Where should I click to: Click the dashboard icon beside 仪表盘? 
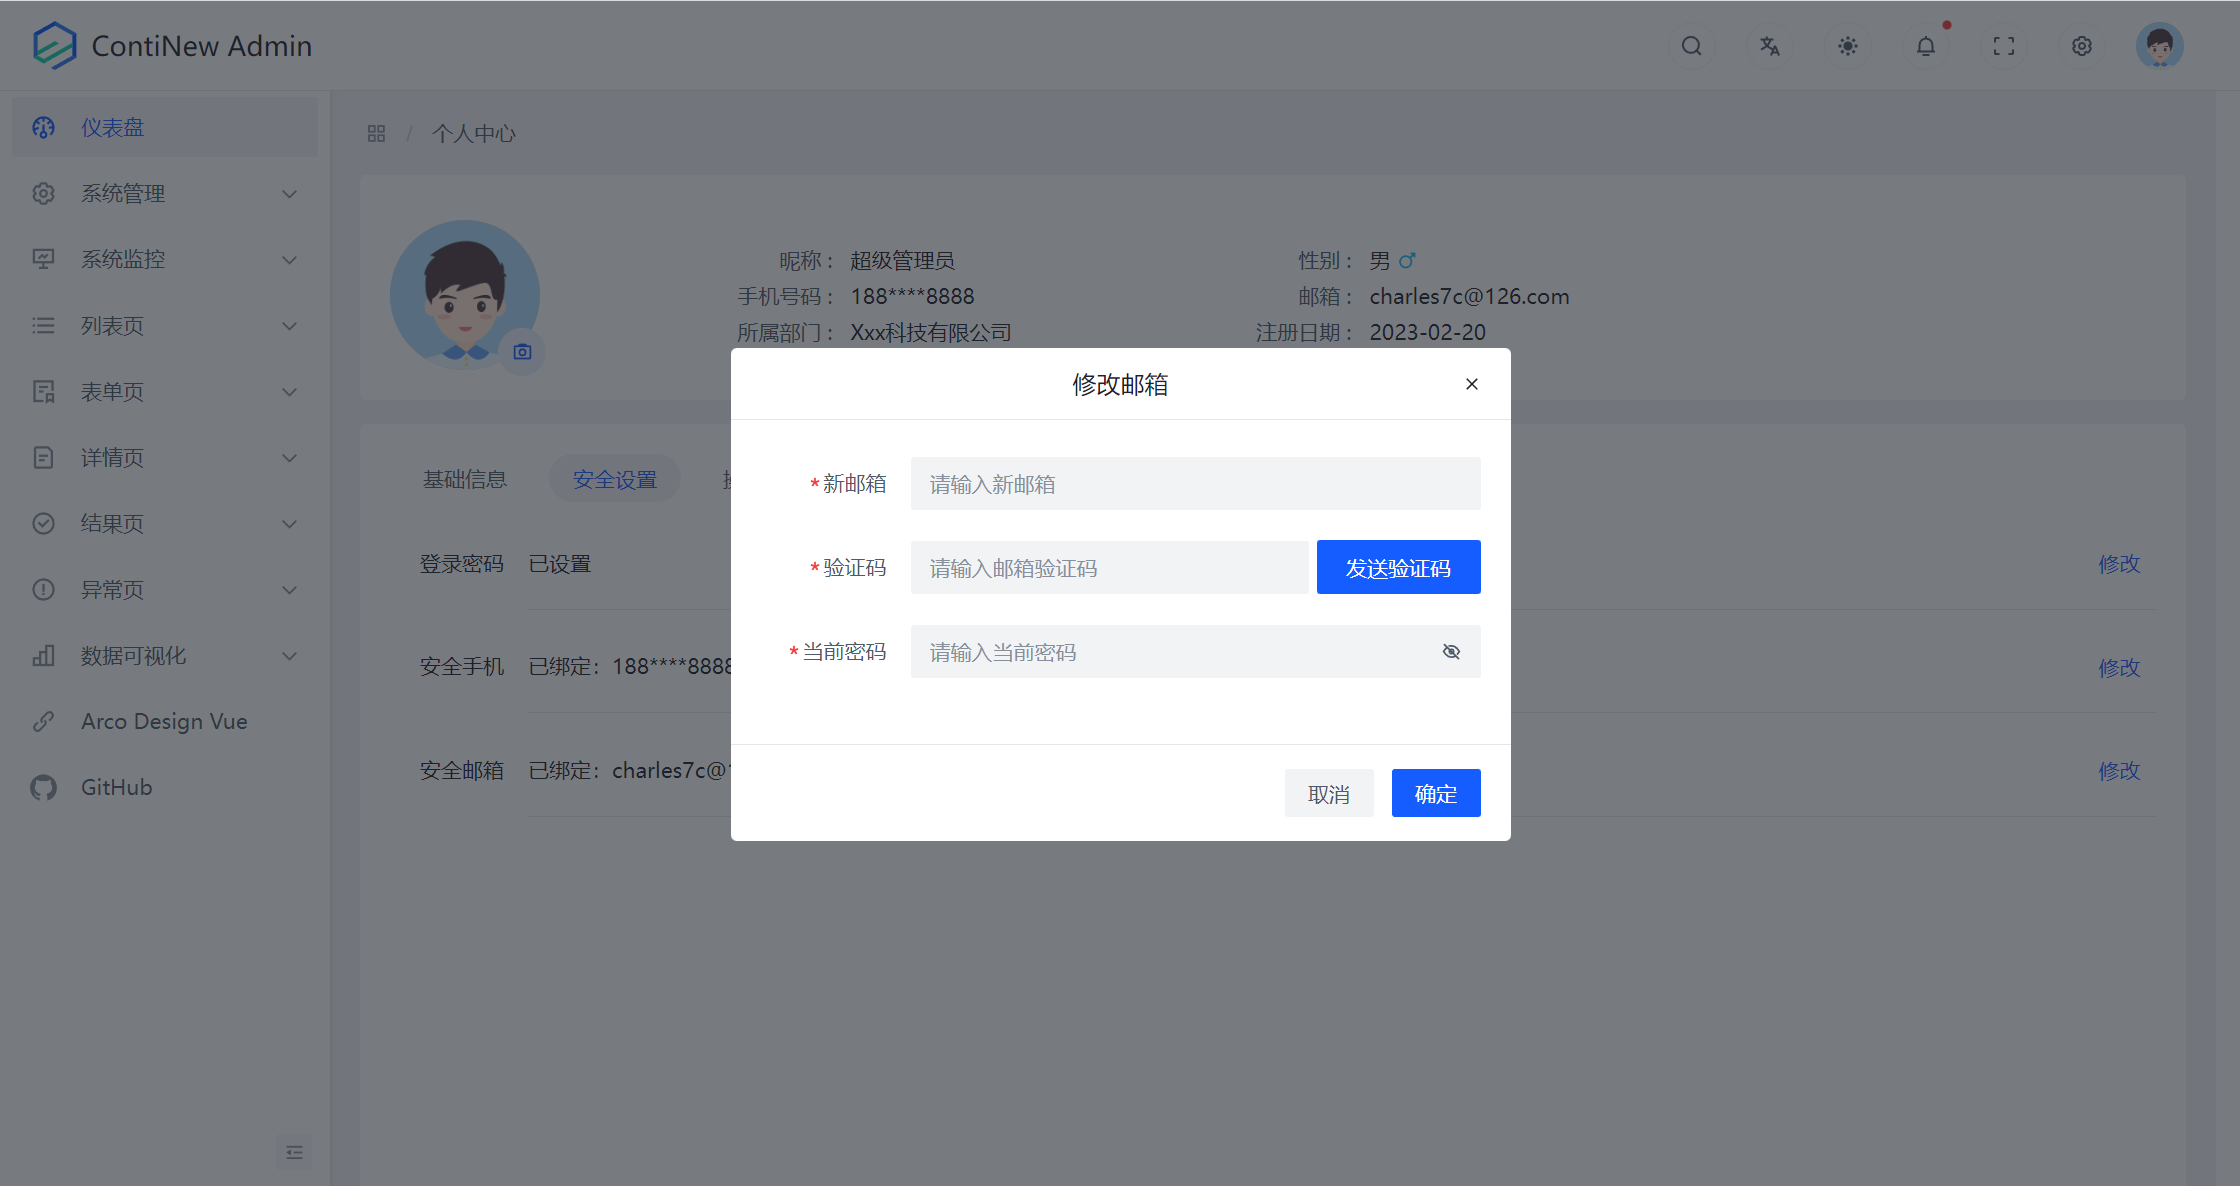(x=43, y=127)
